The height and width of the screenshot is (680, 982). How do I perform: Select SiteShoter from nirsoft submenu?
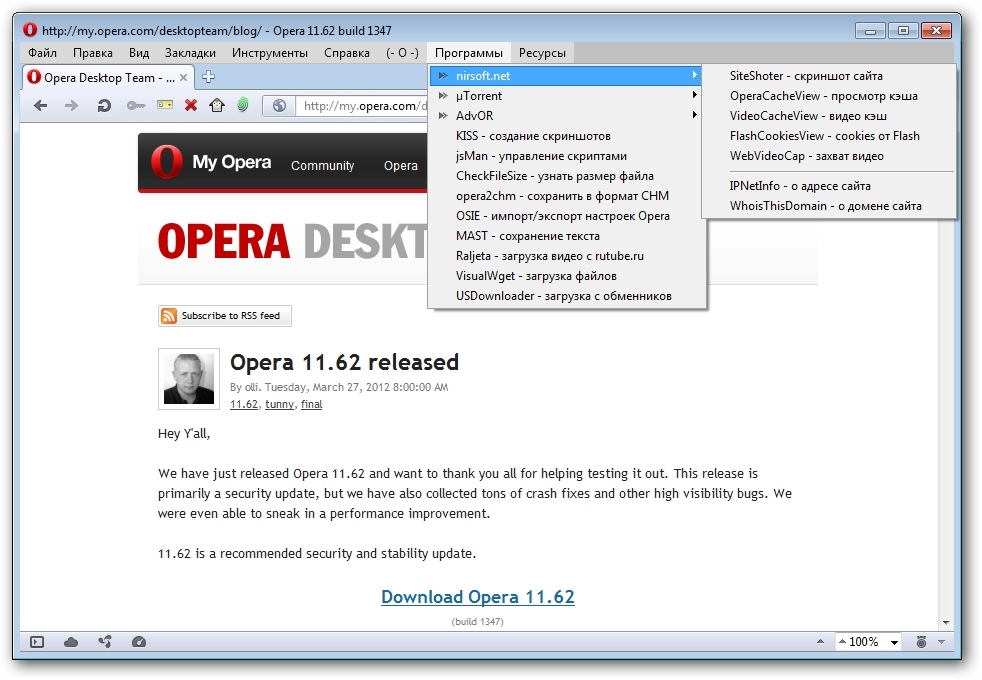(x=806, y=76)
